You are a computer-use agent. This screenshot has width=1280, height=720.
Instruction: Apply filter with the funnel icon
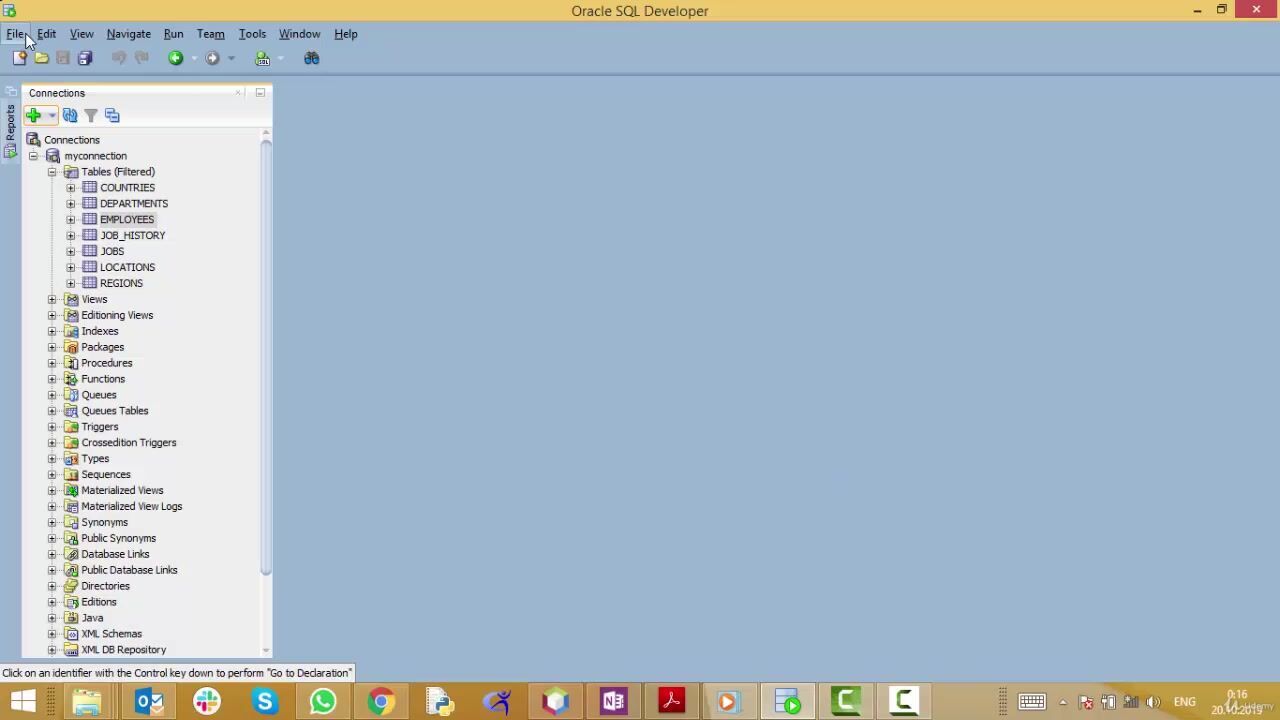click(x=91, y=116)
